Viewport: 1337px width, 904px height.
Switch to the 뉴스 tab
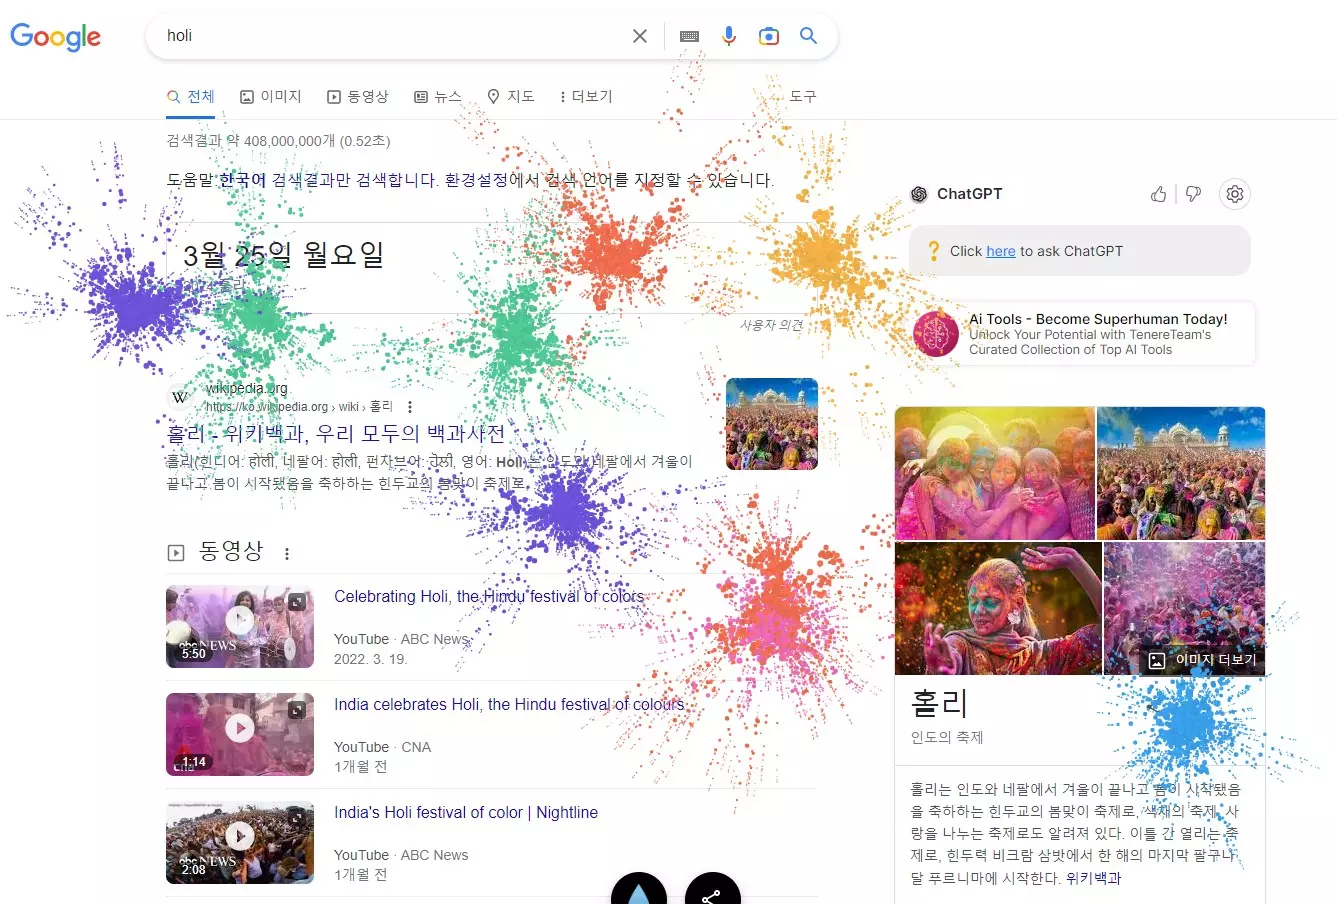pos(438,96)
